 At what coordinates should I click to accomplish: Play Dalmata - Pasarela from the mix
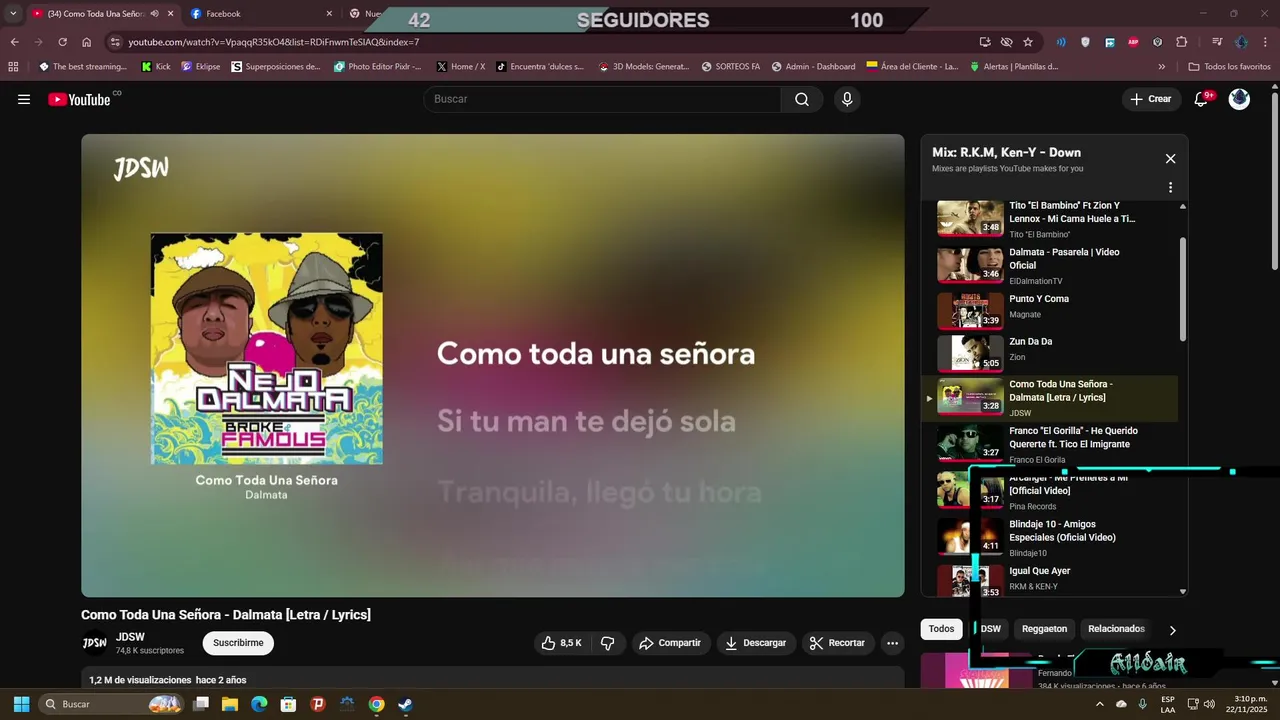[x=1048, y=266]
